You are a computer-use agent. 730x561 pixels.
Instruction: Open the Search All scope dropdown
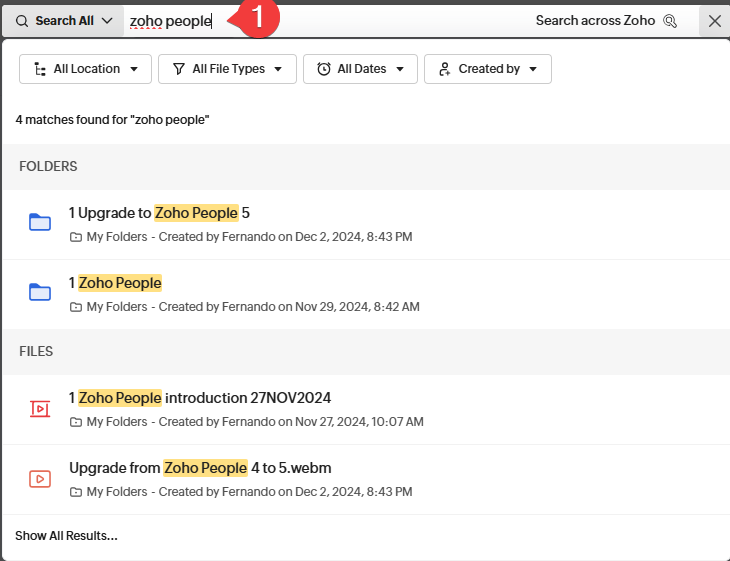[x=64, y=21]
